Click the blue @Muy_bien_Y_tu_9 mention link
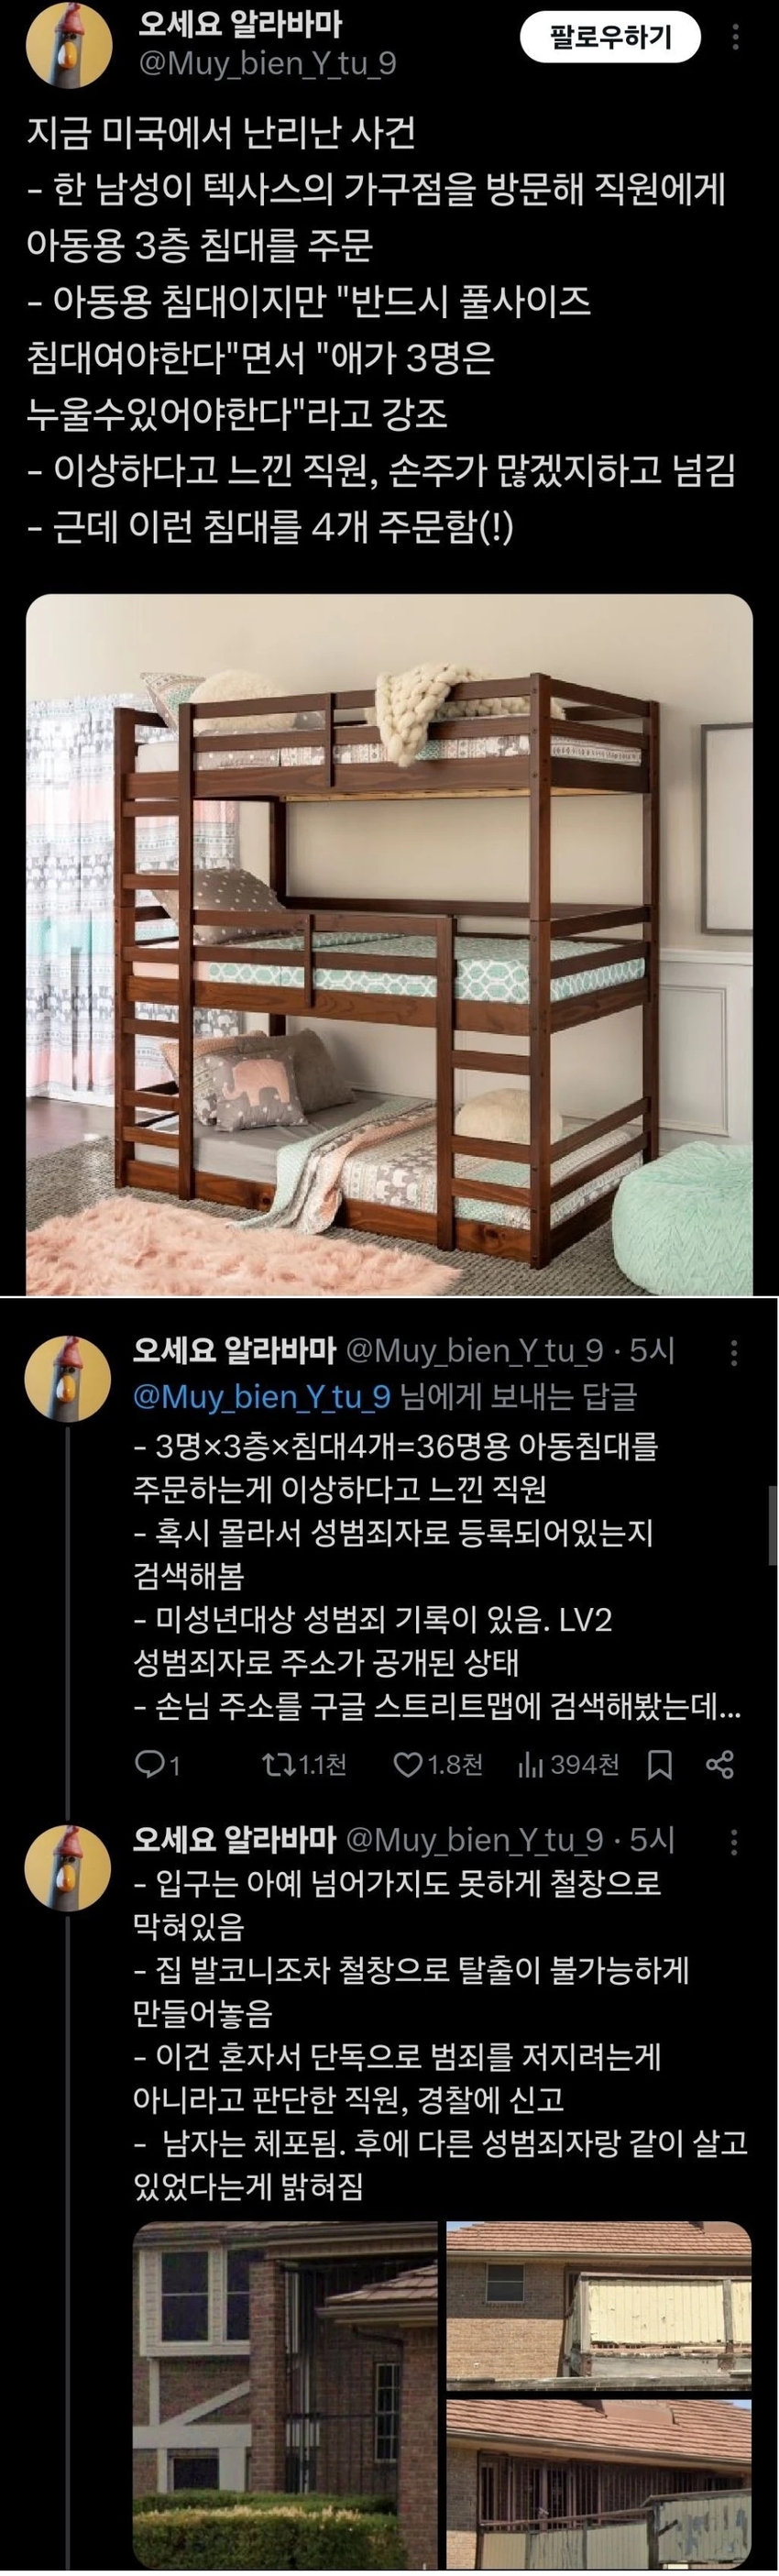 (x=261, y=1395)
